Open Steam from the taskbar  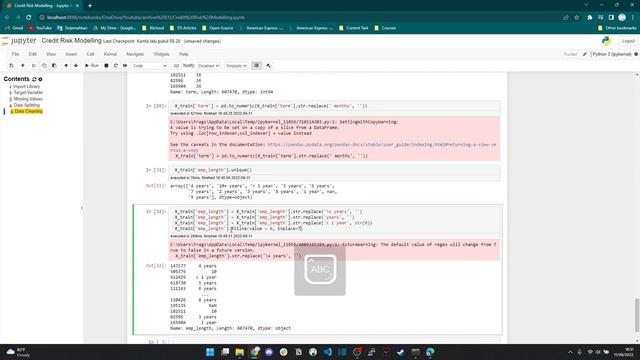(401, 352)
